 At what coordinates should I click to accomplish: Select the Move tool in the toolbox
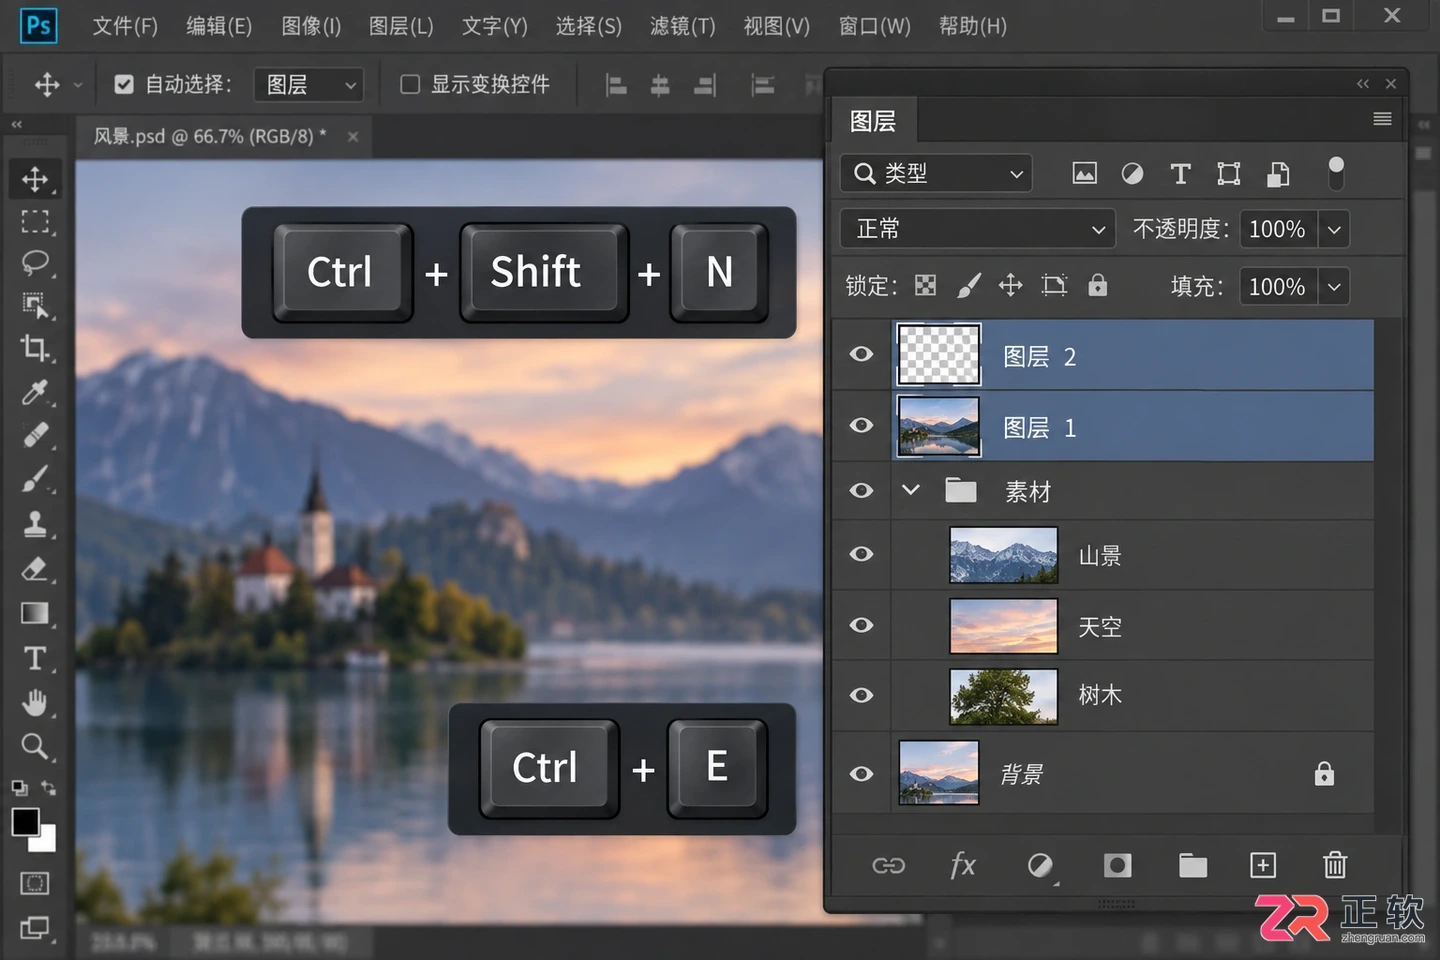(x=35, y=179)
